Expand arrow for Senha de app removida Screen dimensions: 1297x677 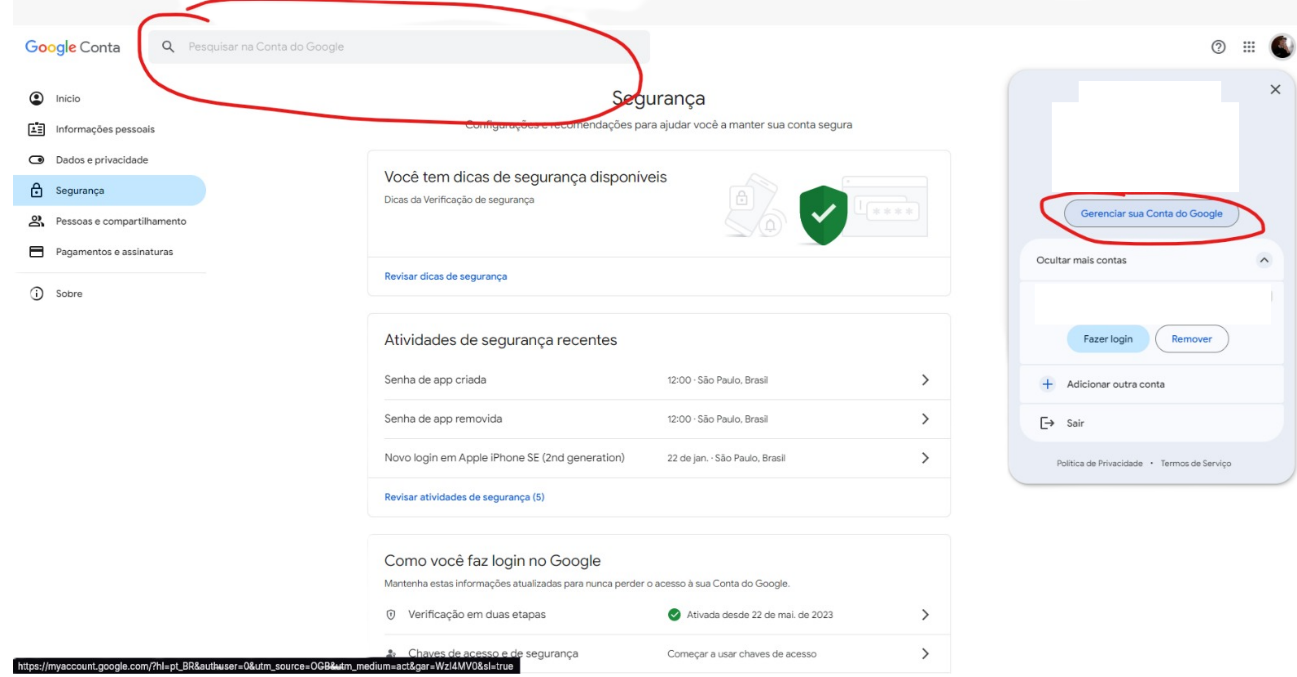click(x=925, y=419)
